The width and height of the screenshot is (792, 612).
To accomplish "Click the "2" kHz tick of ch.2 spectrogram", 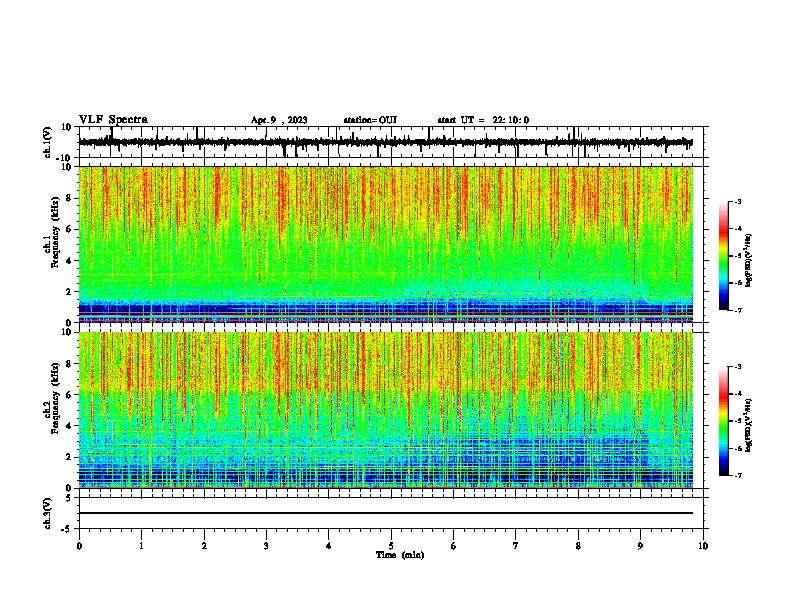I will coord(69,457).
